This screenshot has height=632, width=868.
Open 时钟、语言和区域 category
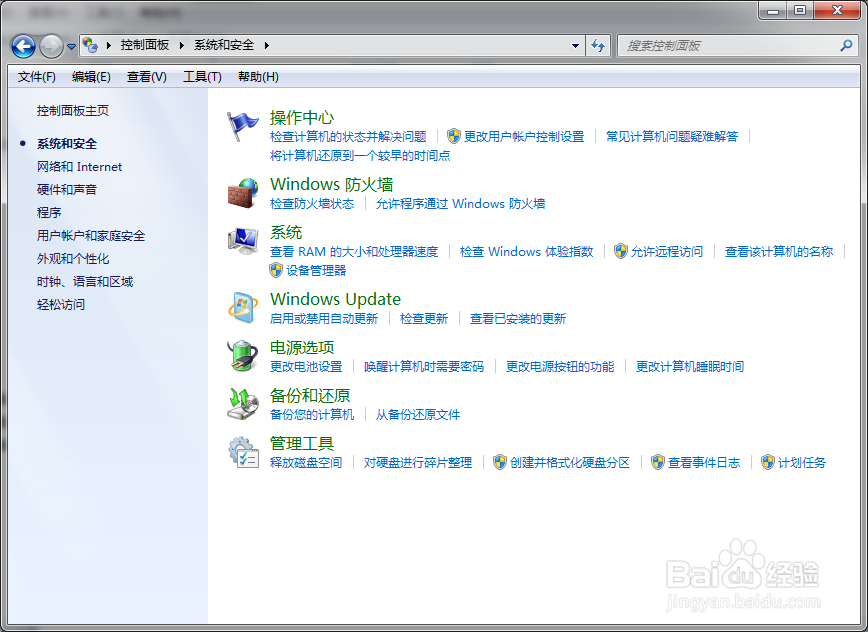point(85,282)
